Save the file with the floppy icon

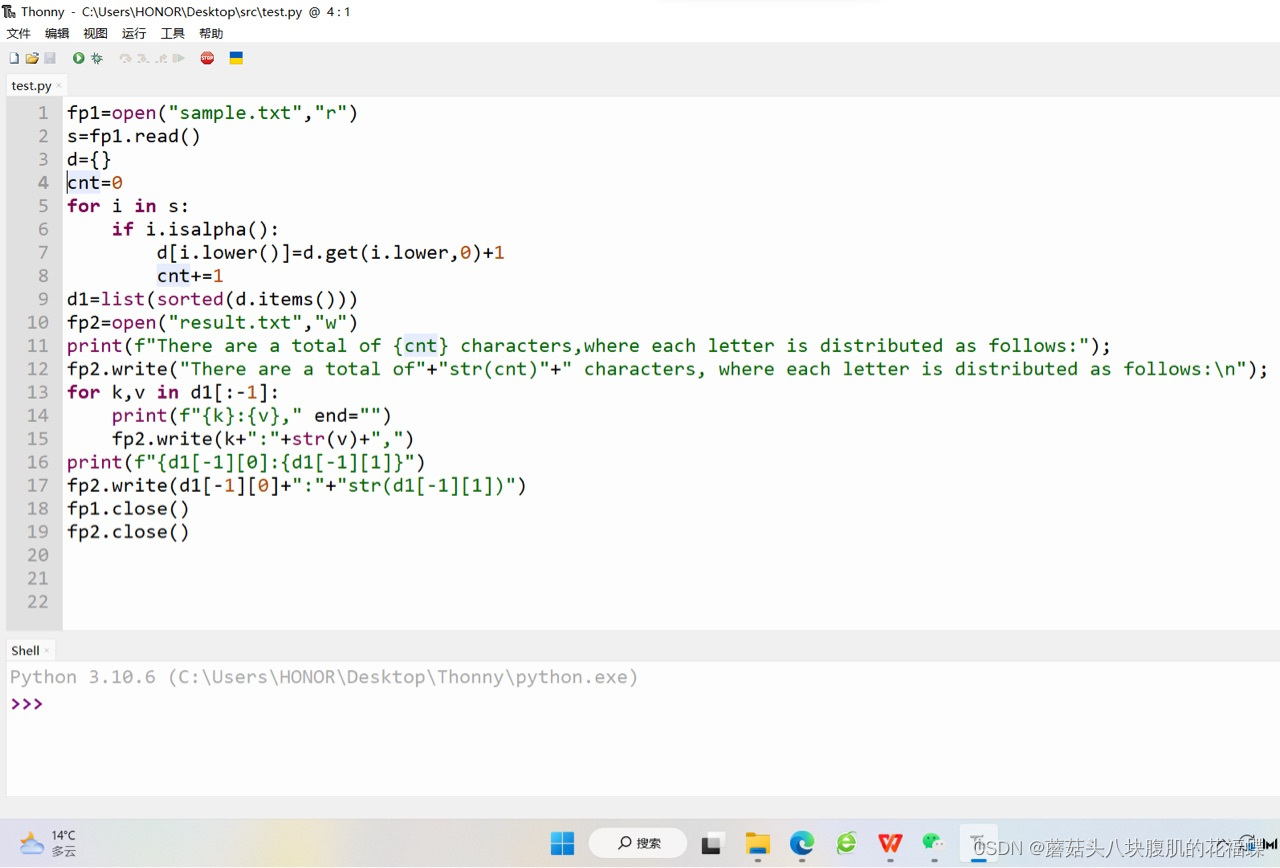(50, 58)
